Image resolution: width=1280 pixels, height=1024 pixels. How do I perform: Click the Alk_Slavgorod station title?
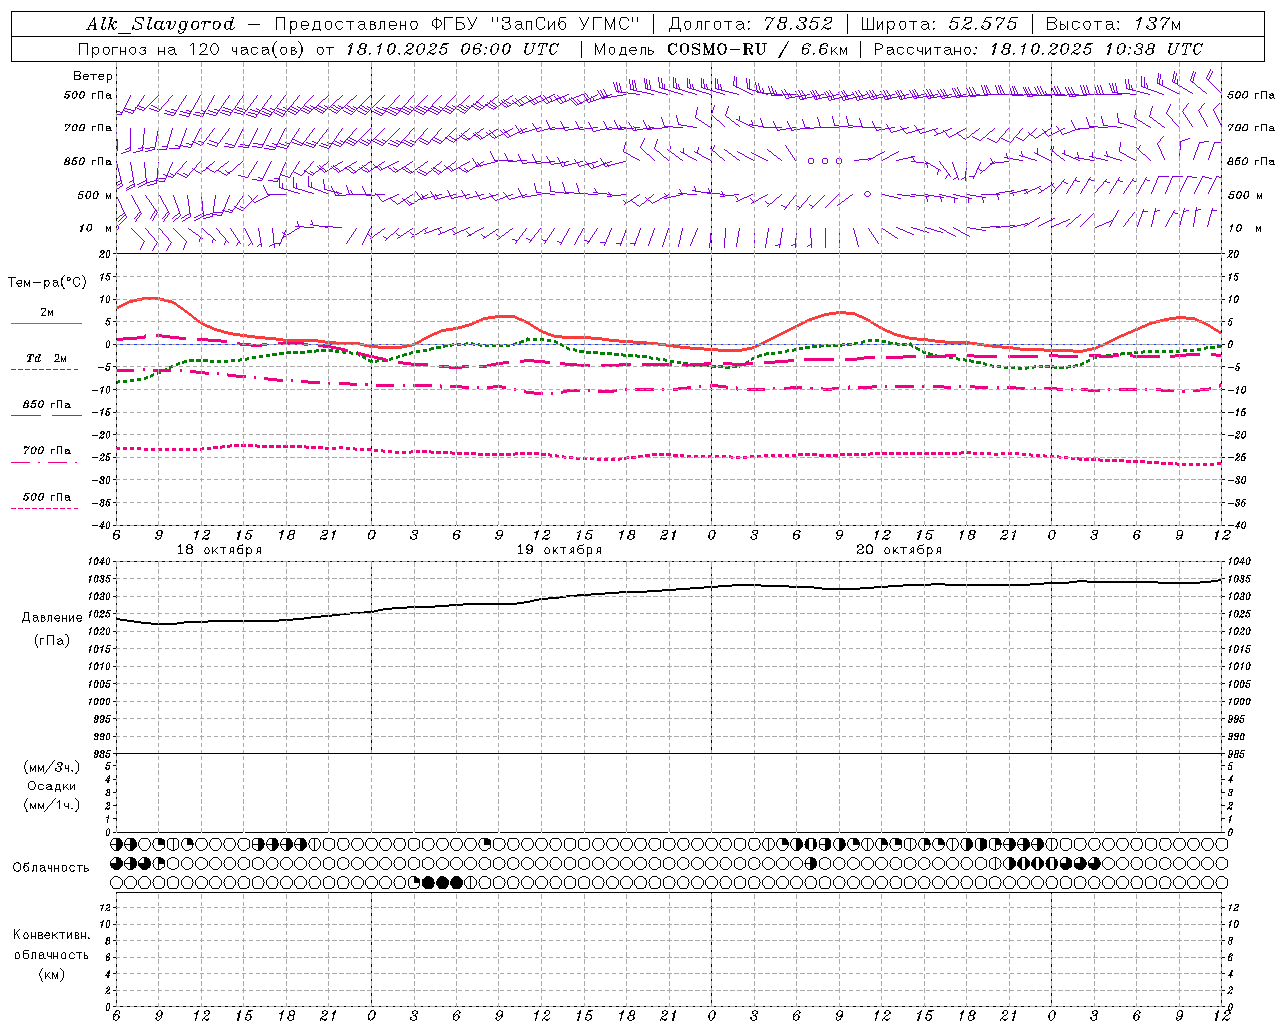(161, 24)
